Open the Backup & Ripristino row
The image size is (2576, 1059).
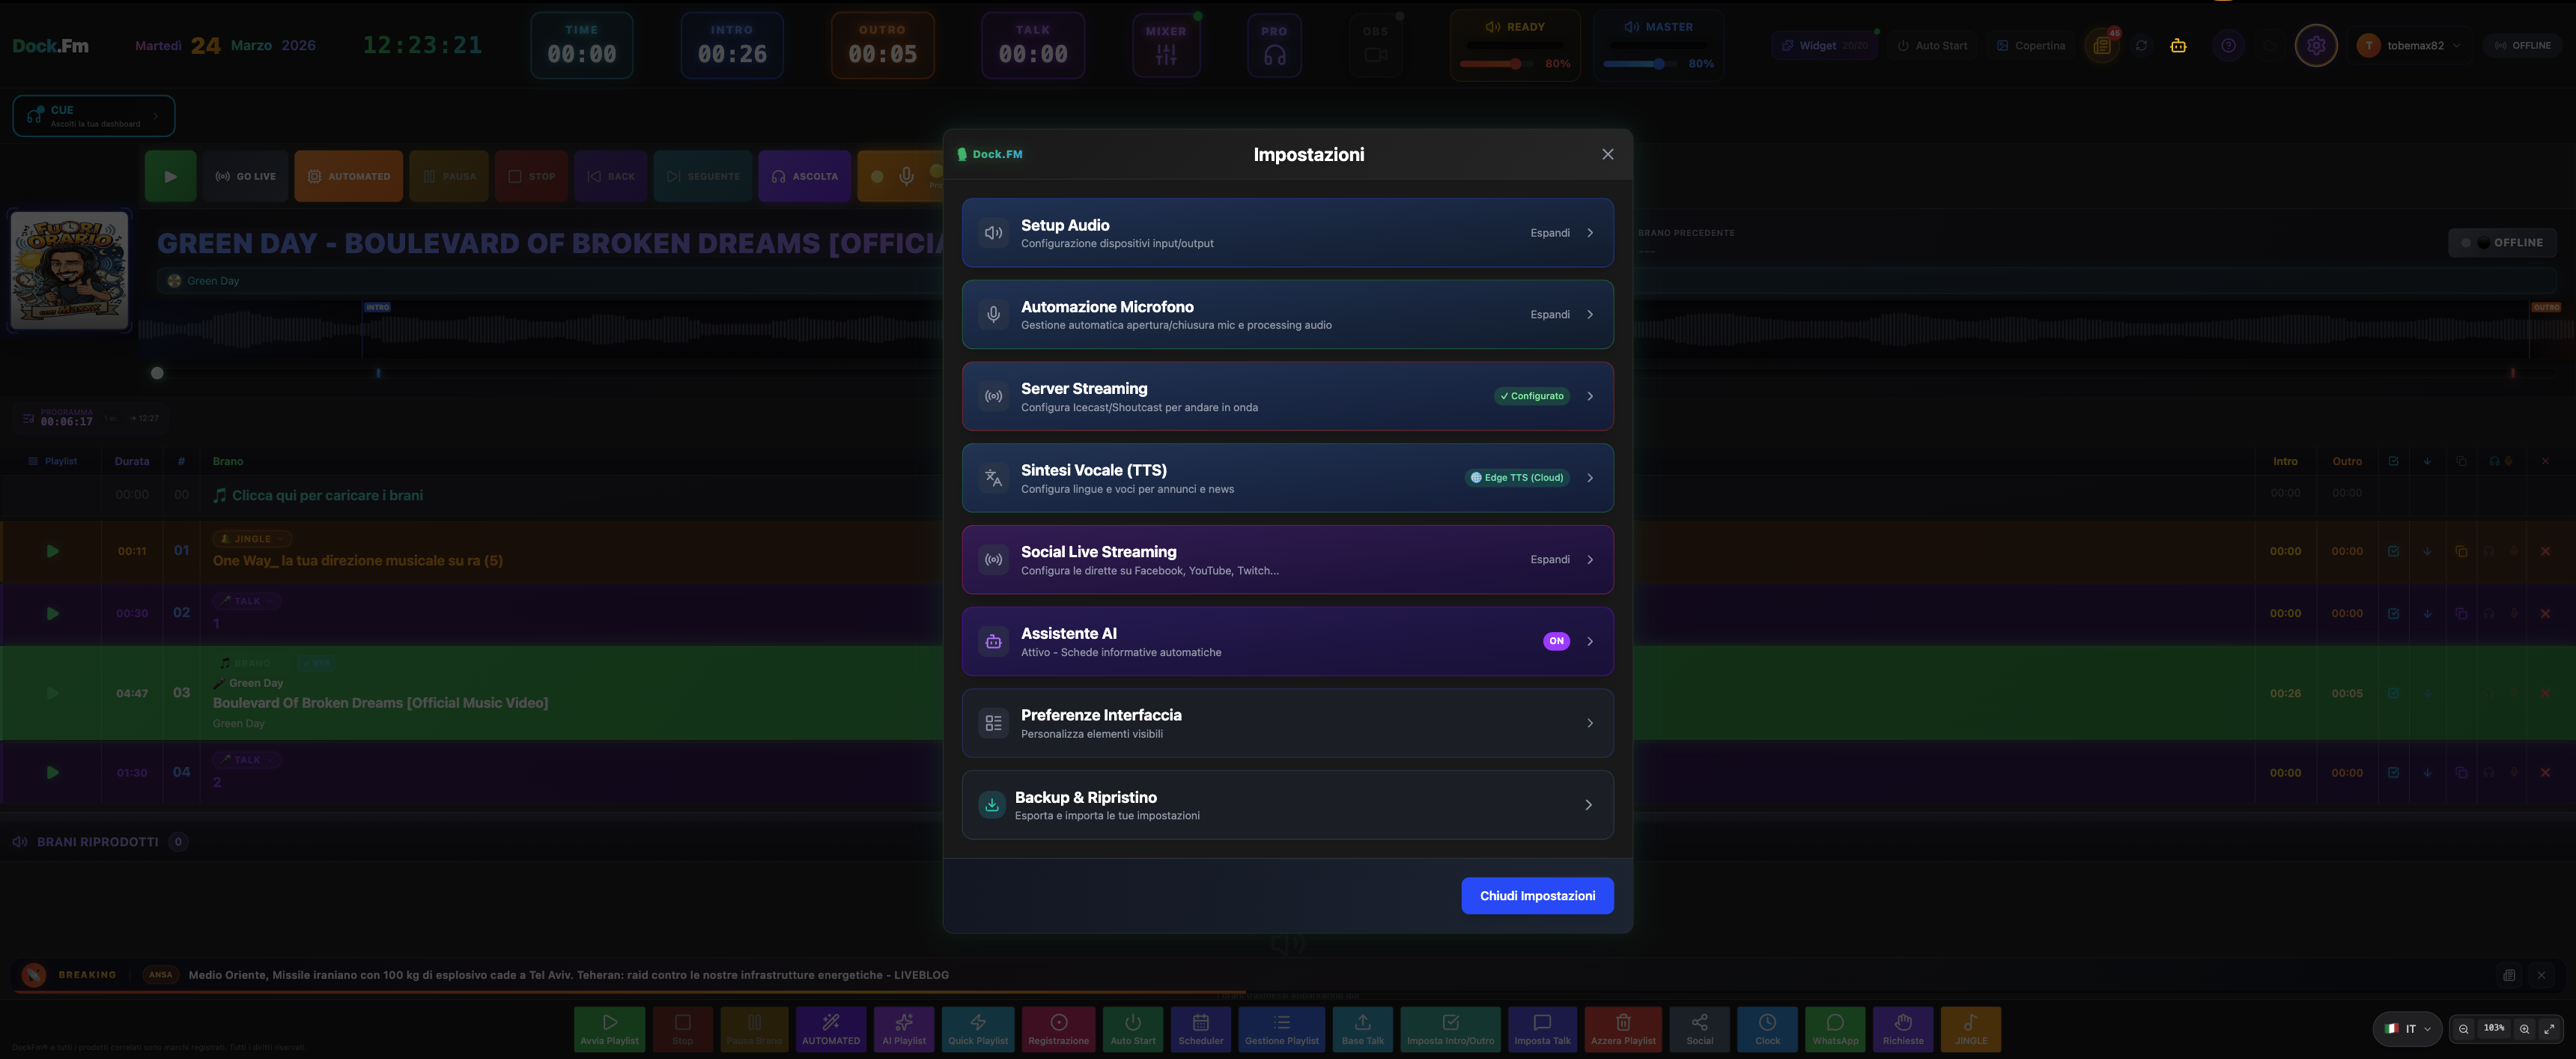coord(1287,805)
